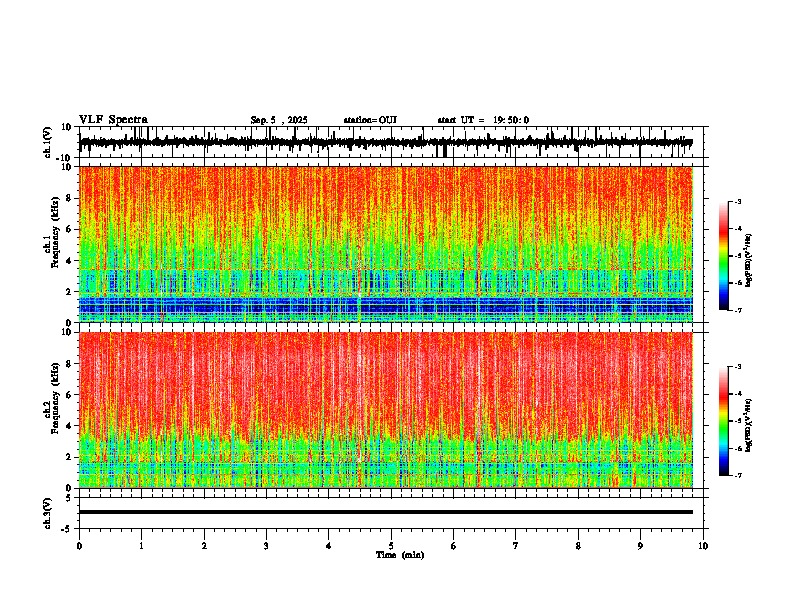Click the ch.1 voltage waveform trace panel
Image resolution: width=792 pixels, height=612 pixels.
393,142
